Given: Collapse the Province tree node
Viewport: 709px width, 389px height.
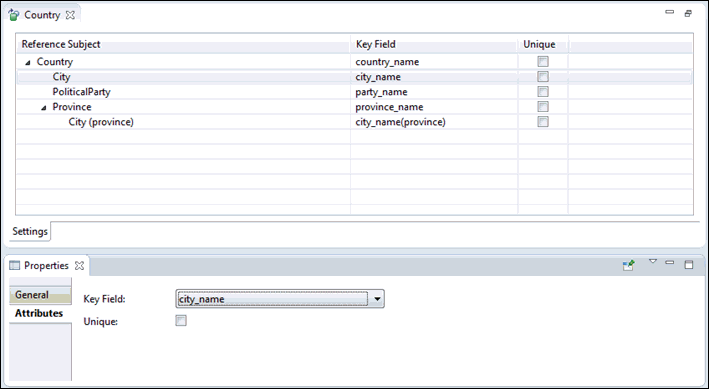Looking at the screenshot, I should pyautogui.click(x=43, y=108).
